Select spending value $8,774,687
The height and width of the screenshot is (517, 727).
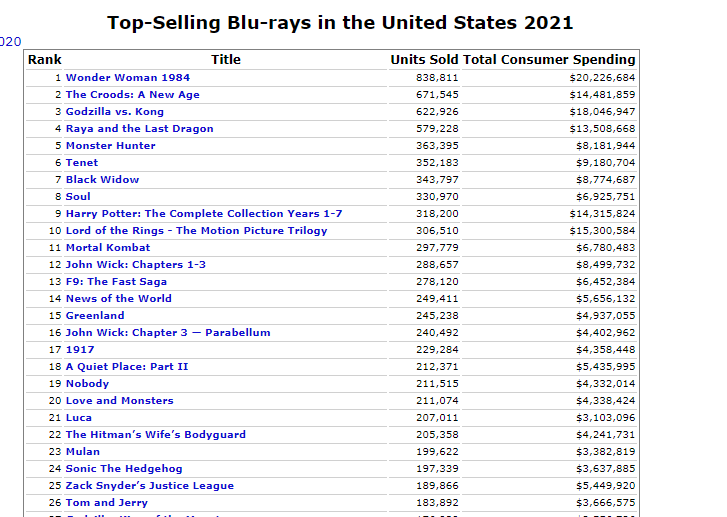coord(606,179)
